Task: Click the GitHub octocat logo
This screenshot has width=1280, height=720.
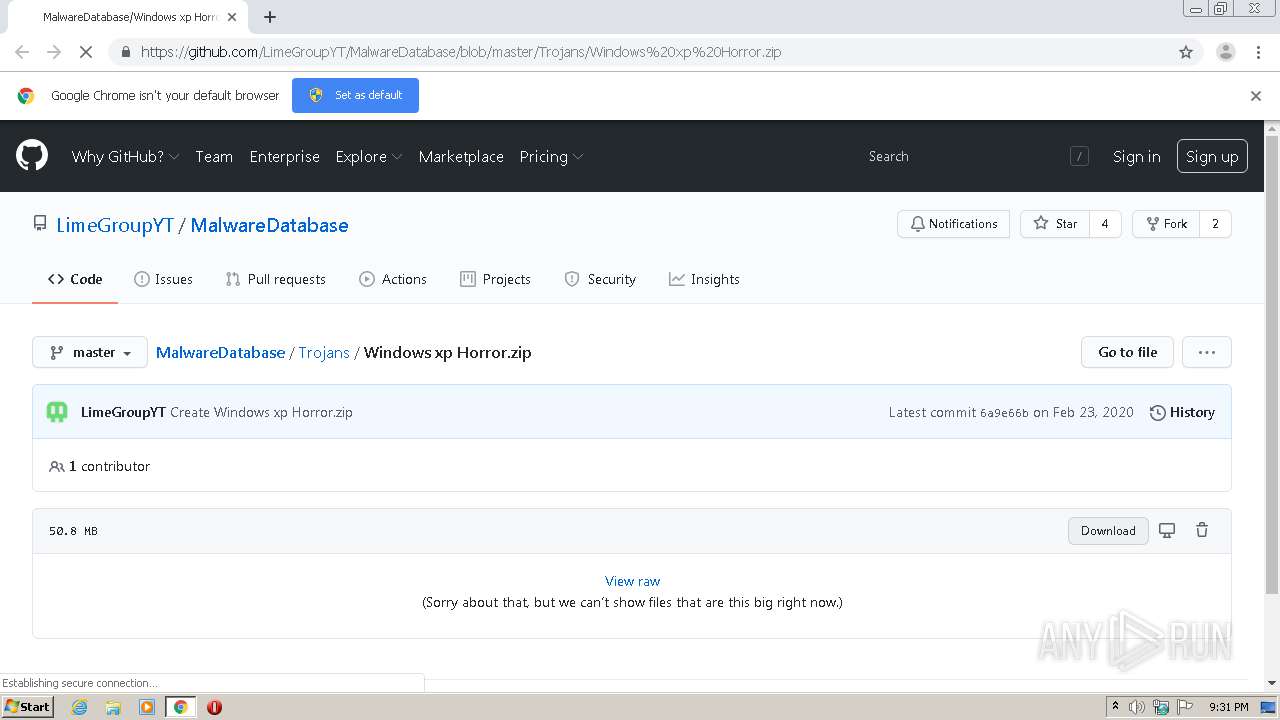Action: (x=32, y=156)
